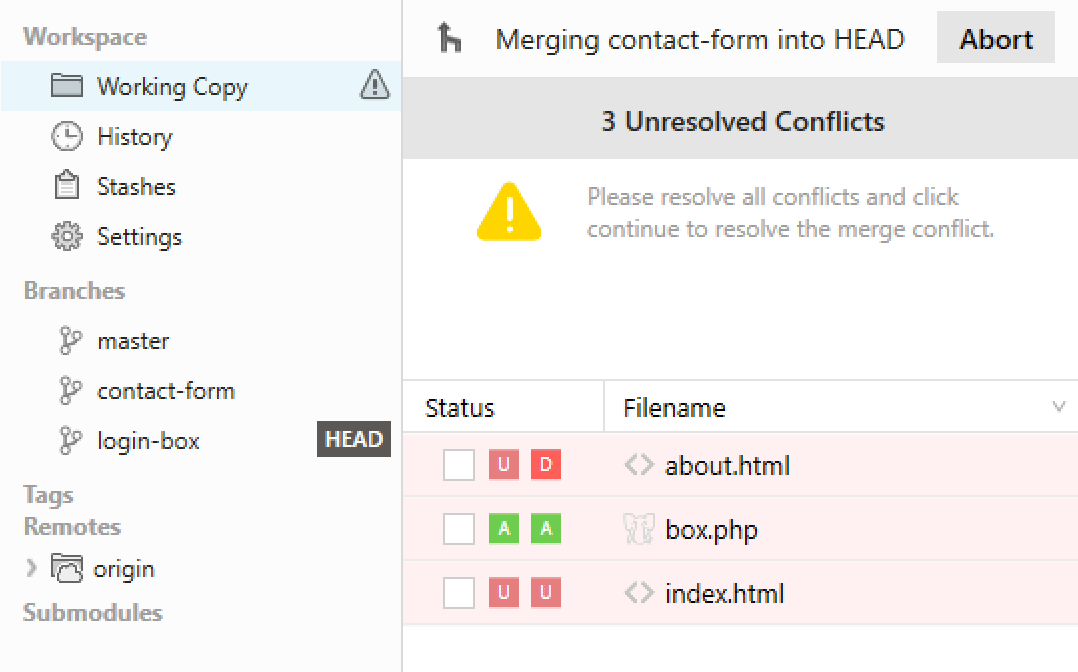This screenshot has width=1078, height=672.
Task: Click the 3 Unresolved Conflicts banner
Action: coord(740,120)
